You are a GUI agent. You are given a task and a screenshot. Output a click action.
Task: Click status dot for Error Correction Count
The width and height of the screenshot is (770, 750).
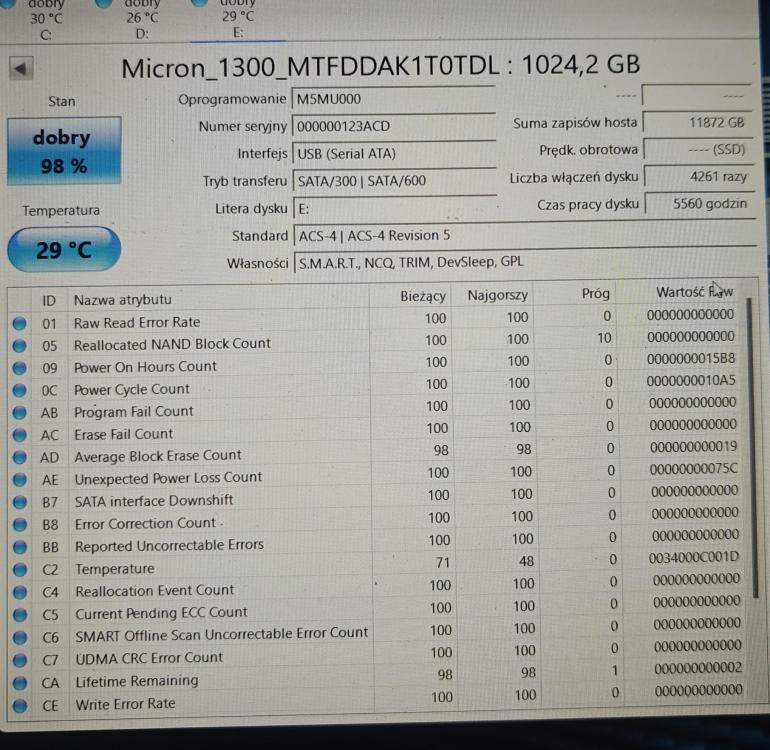(x=20, y=525)
